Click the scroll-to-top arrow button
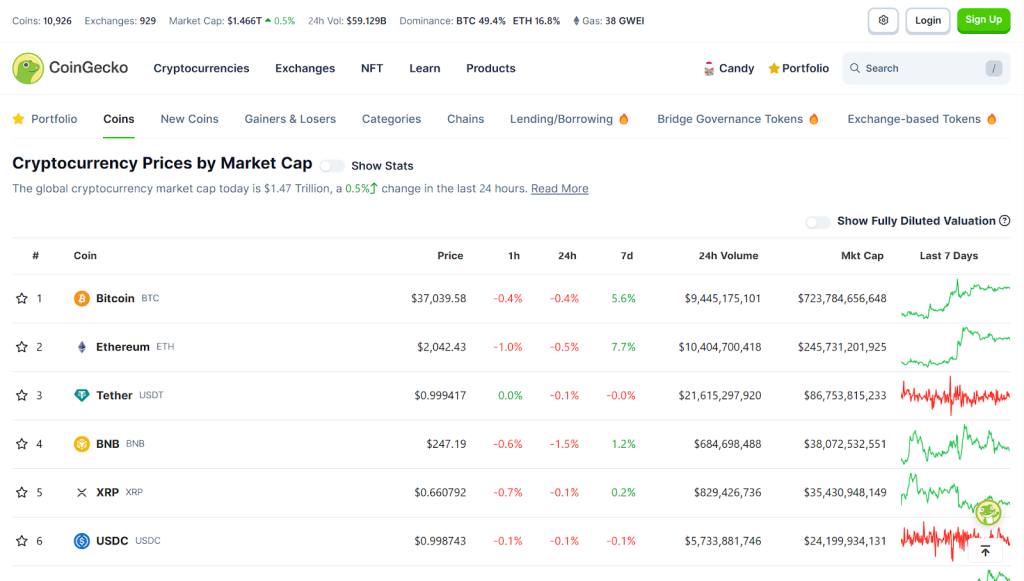Screen dimensions: 1024x581 click(x=985, y=552)
